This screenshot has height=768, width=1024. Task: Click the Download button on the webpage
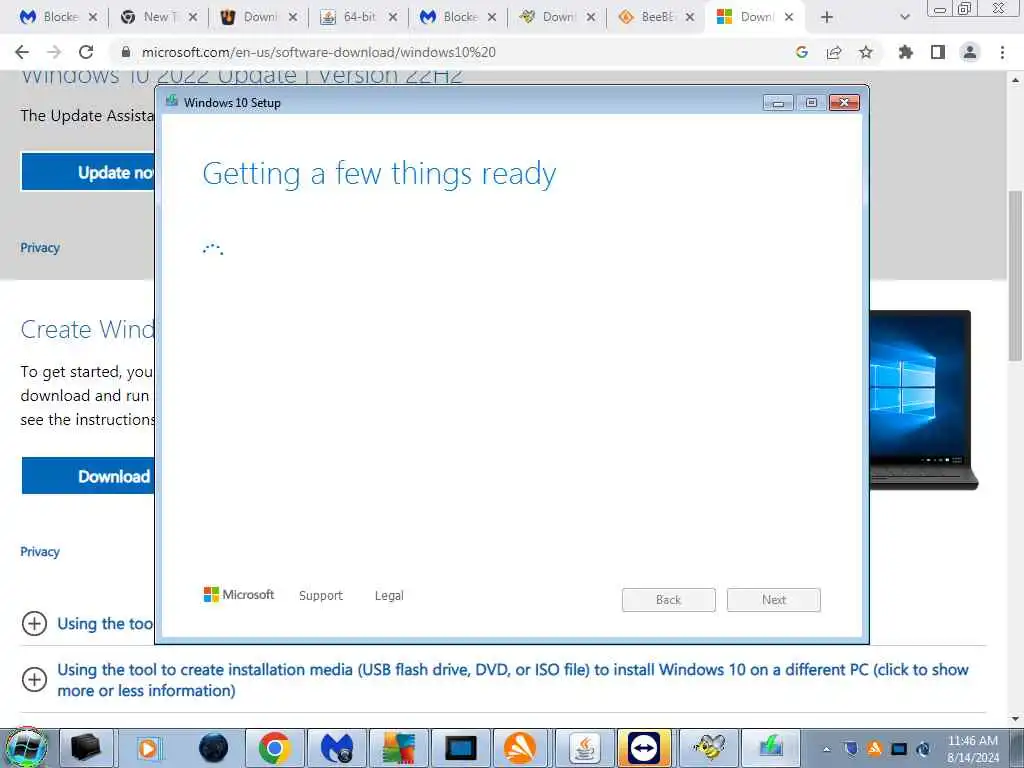point(88,475)
